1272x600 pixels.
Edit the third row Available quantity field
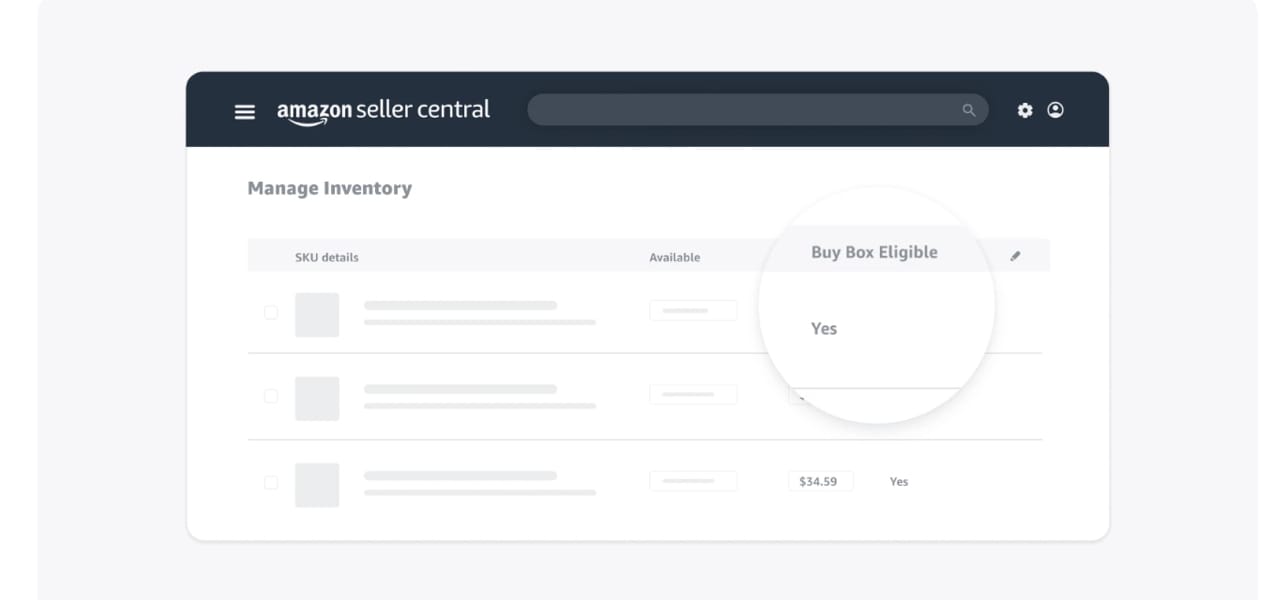tap(693, 481)
